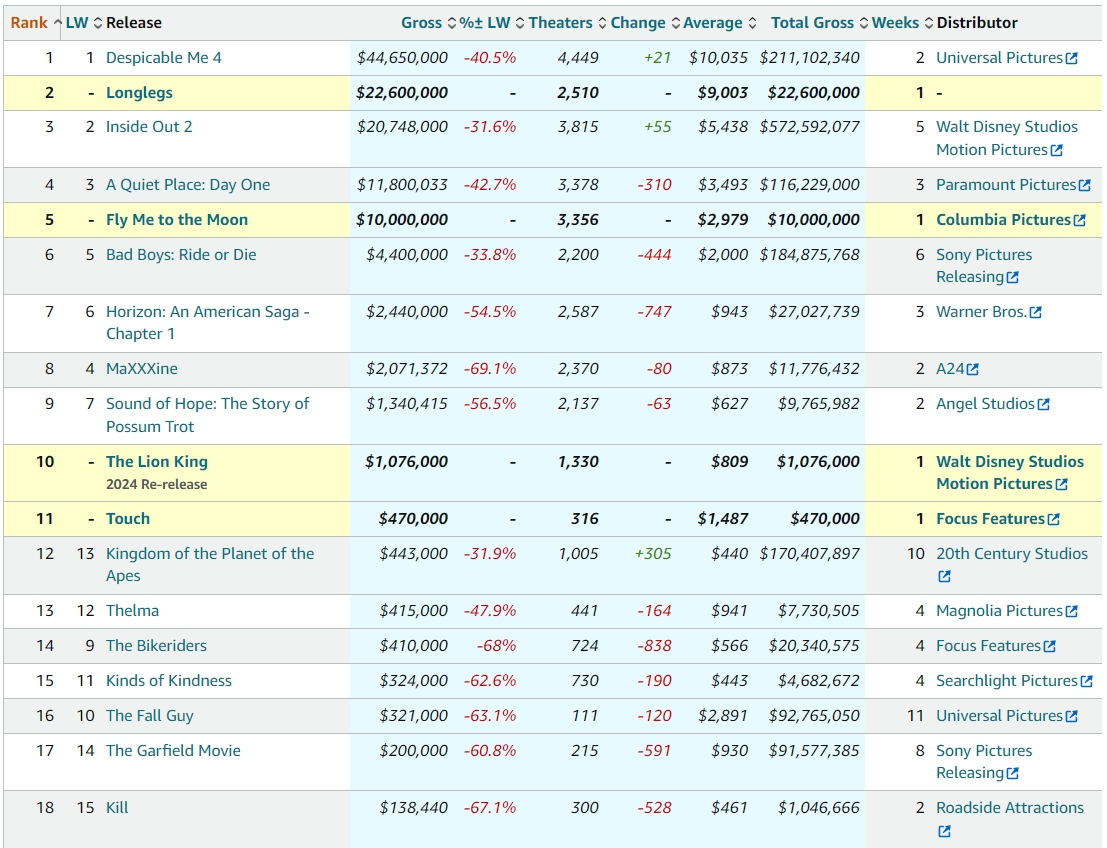The width and height of the screenshot is (1107, 848).
Task: Open The Lion King release link
Action: (x=157, y=462)
